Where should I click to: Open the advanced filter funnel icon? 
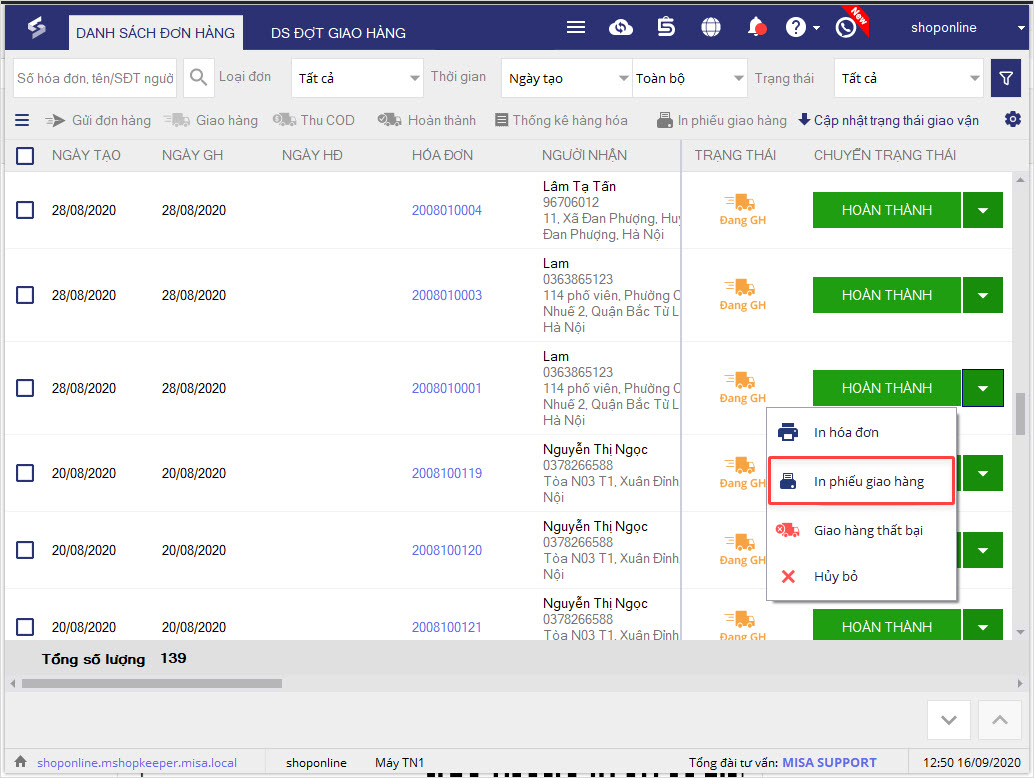pos(1006,78)
